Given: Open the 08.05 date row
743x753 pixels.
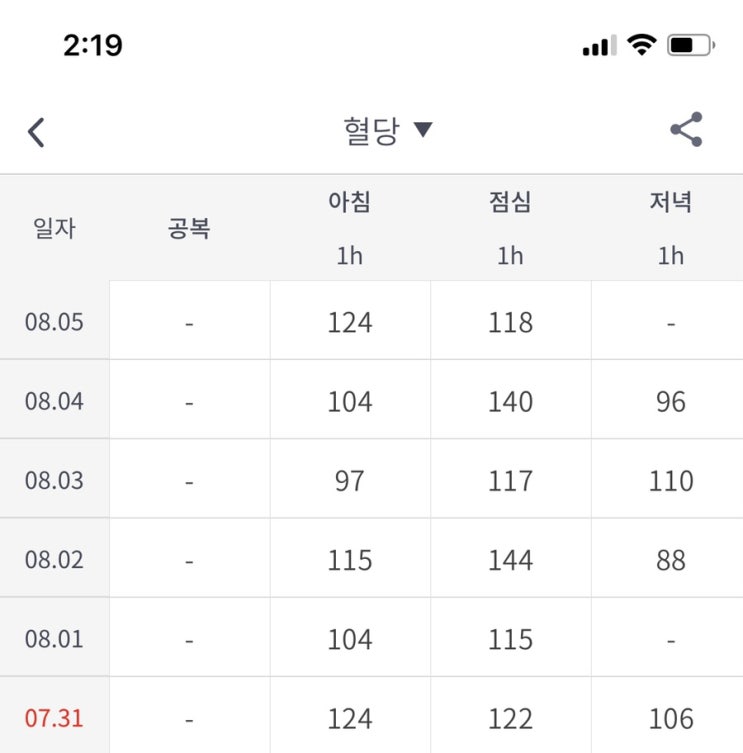Looking at the screenshot, I should point(54,322).
